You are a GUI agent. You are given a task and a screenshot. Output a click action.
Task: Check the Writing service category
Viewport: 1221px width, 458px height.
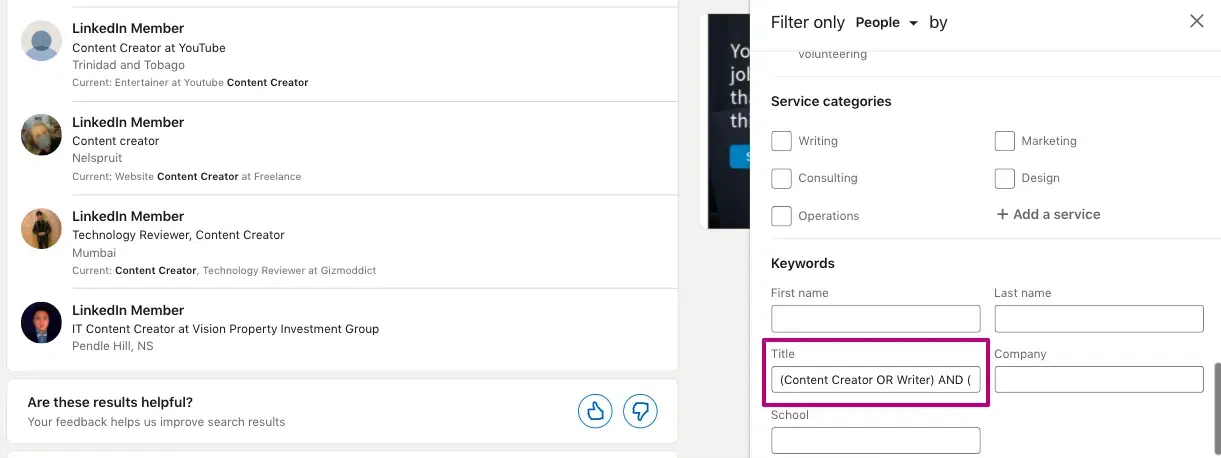coord(781,141)
